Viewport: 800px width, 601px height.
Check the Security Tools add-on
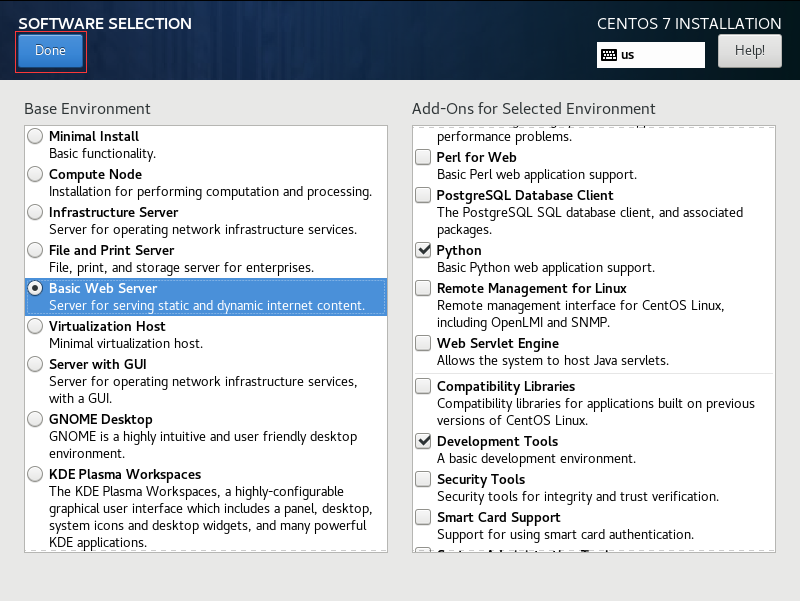pos(423,479)
